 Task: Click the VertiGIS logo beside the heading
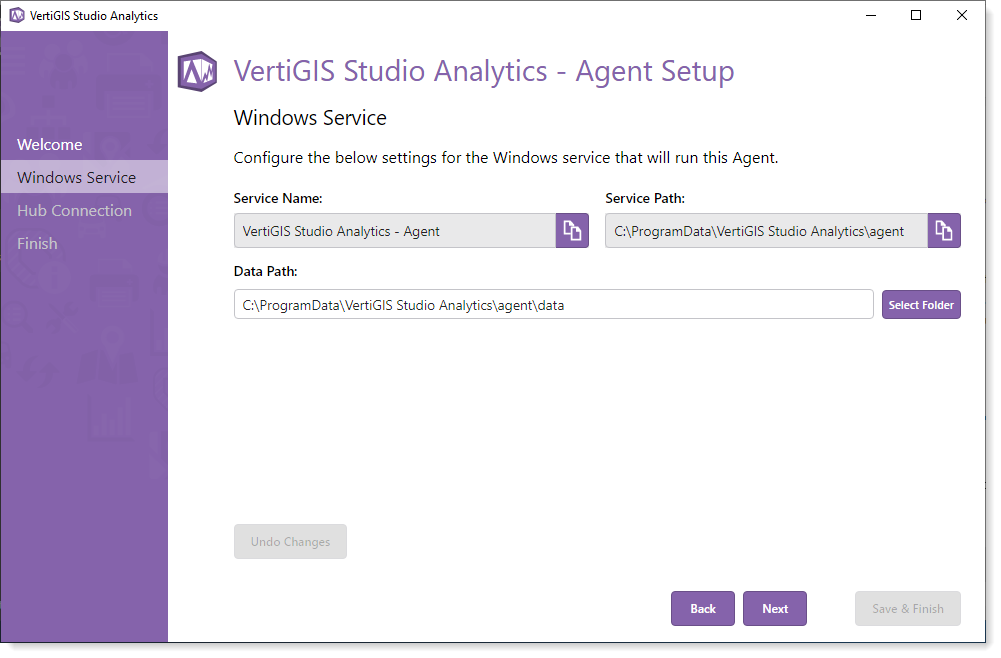point(197,72)
